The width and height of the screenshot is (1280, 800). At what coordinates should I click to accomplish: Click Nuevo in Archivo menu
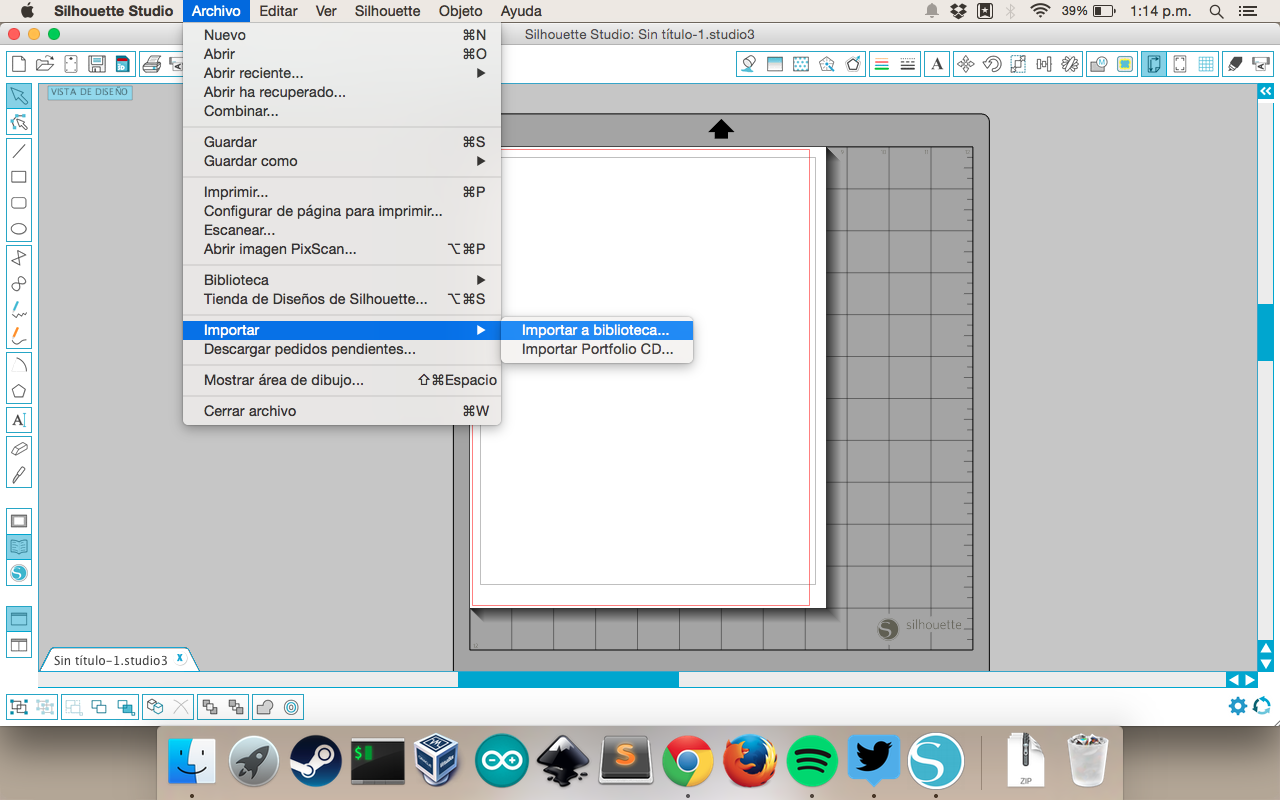(342, 35)
